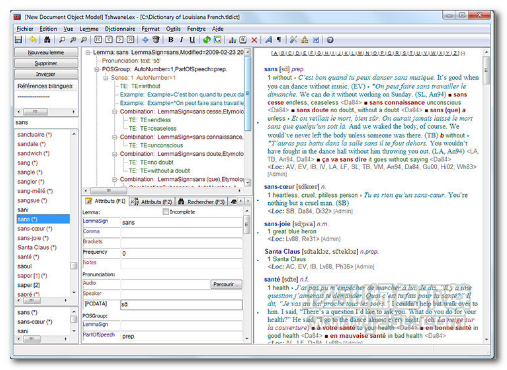
Task: Click the scissors tools icon
Action: pyautogui.click(x=293, y=40)
